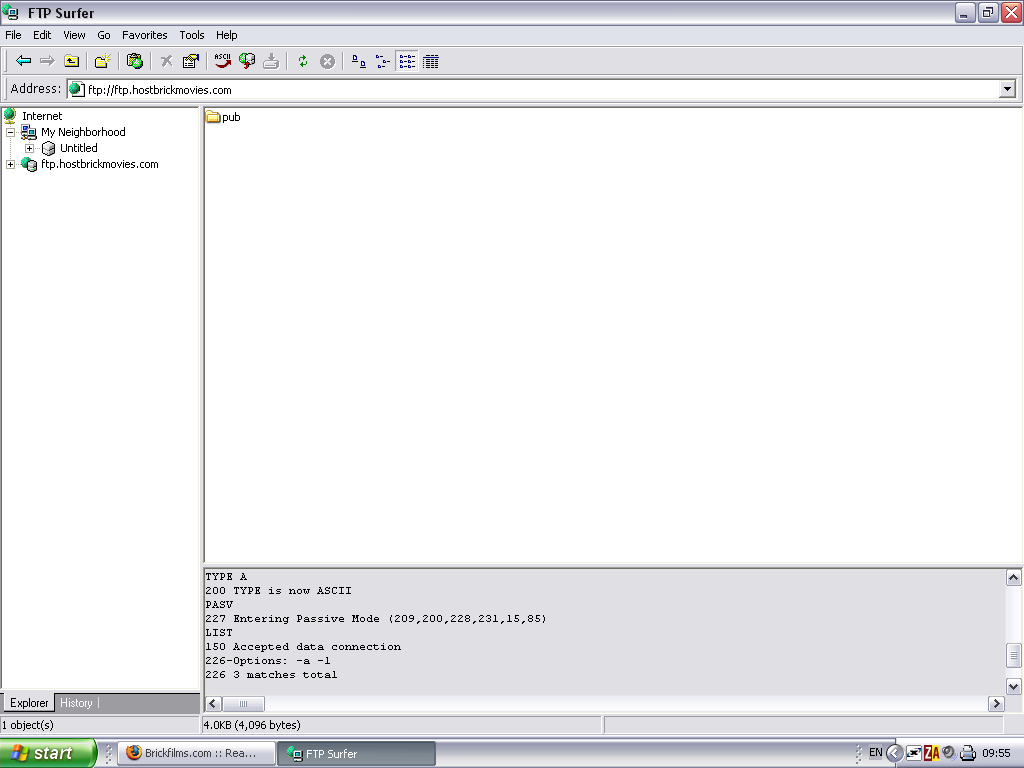Viewport: 1024px width, 768px height.
Task: Collapse the My Neighborhood tree node
Action: [x=11, y=132]
